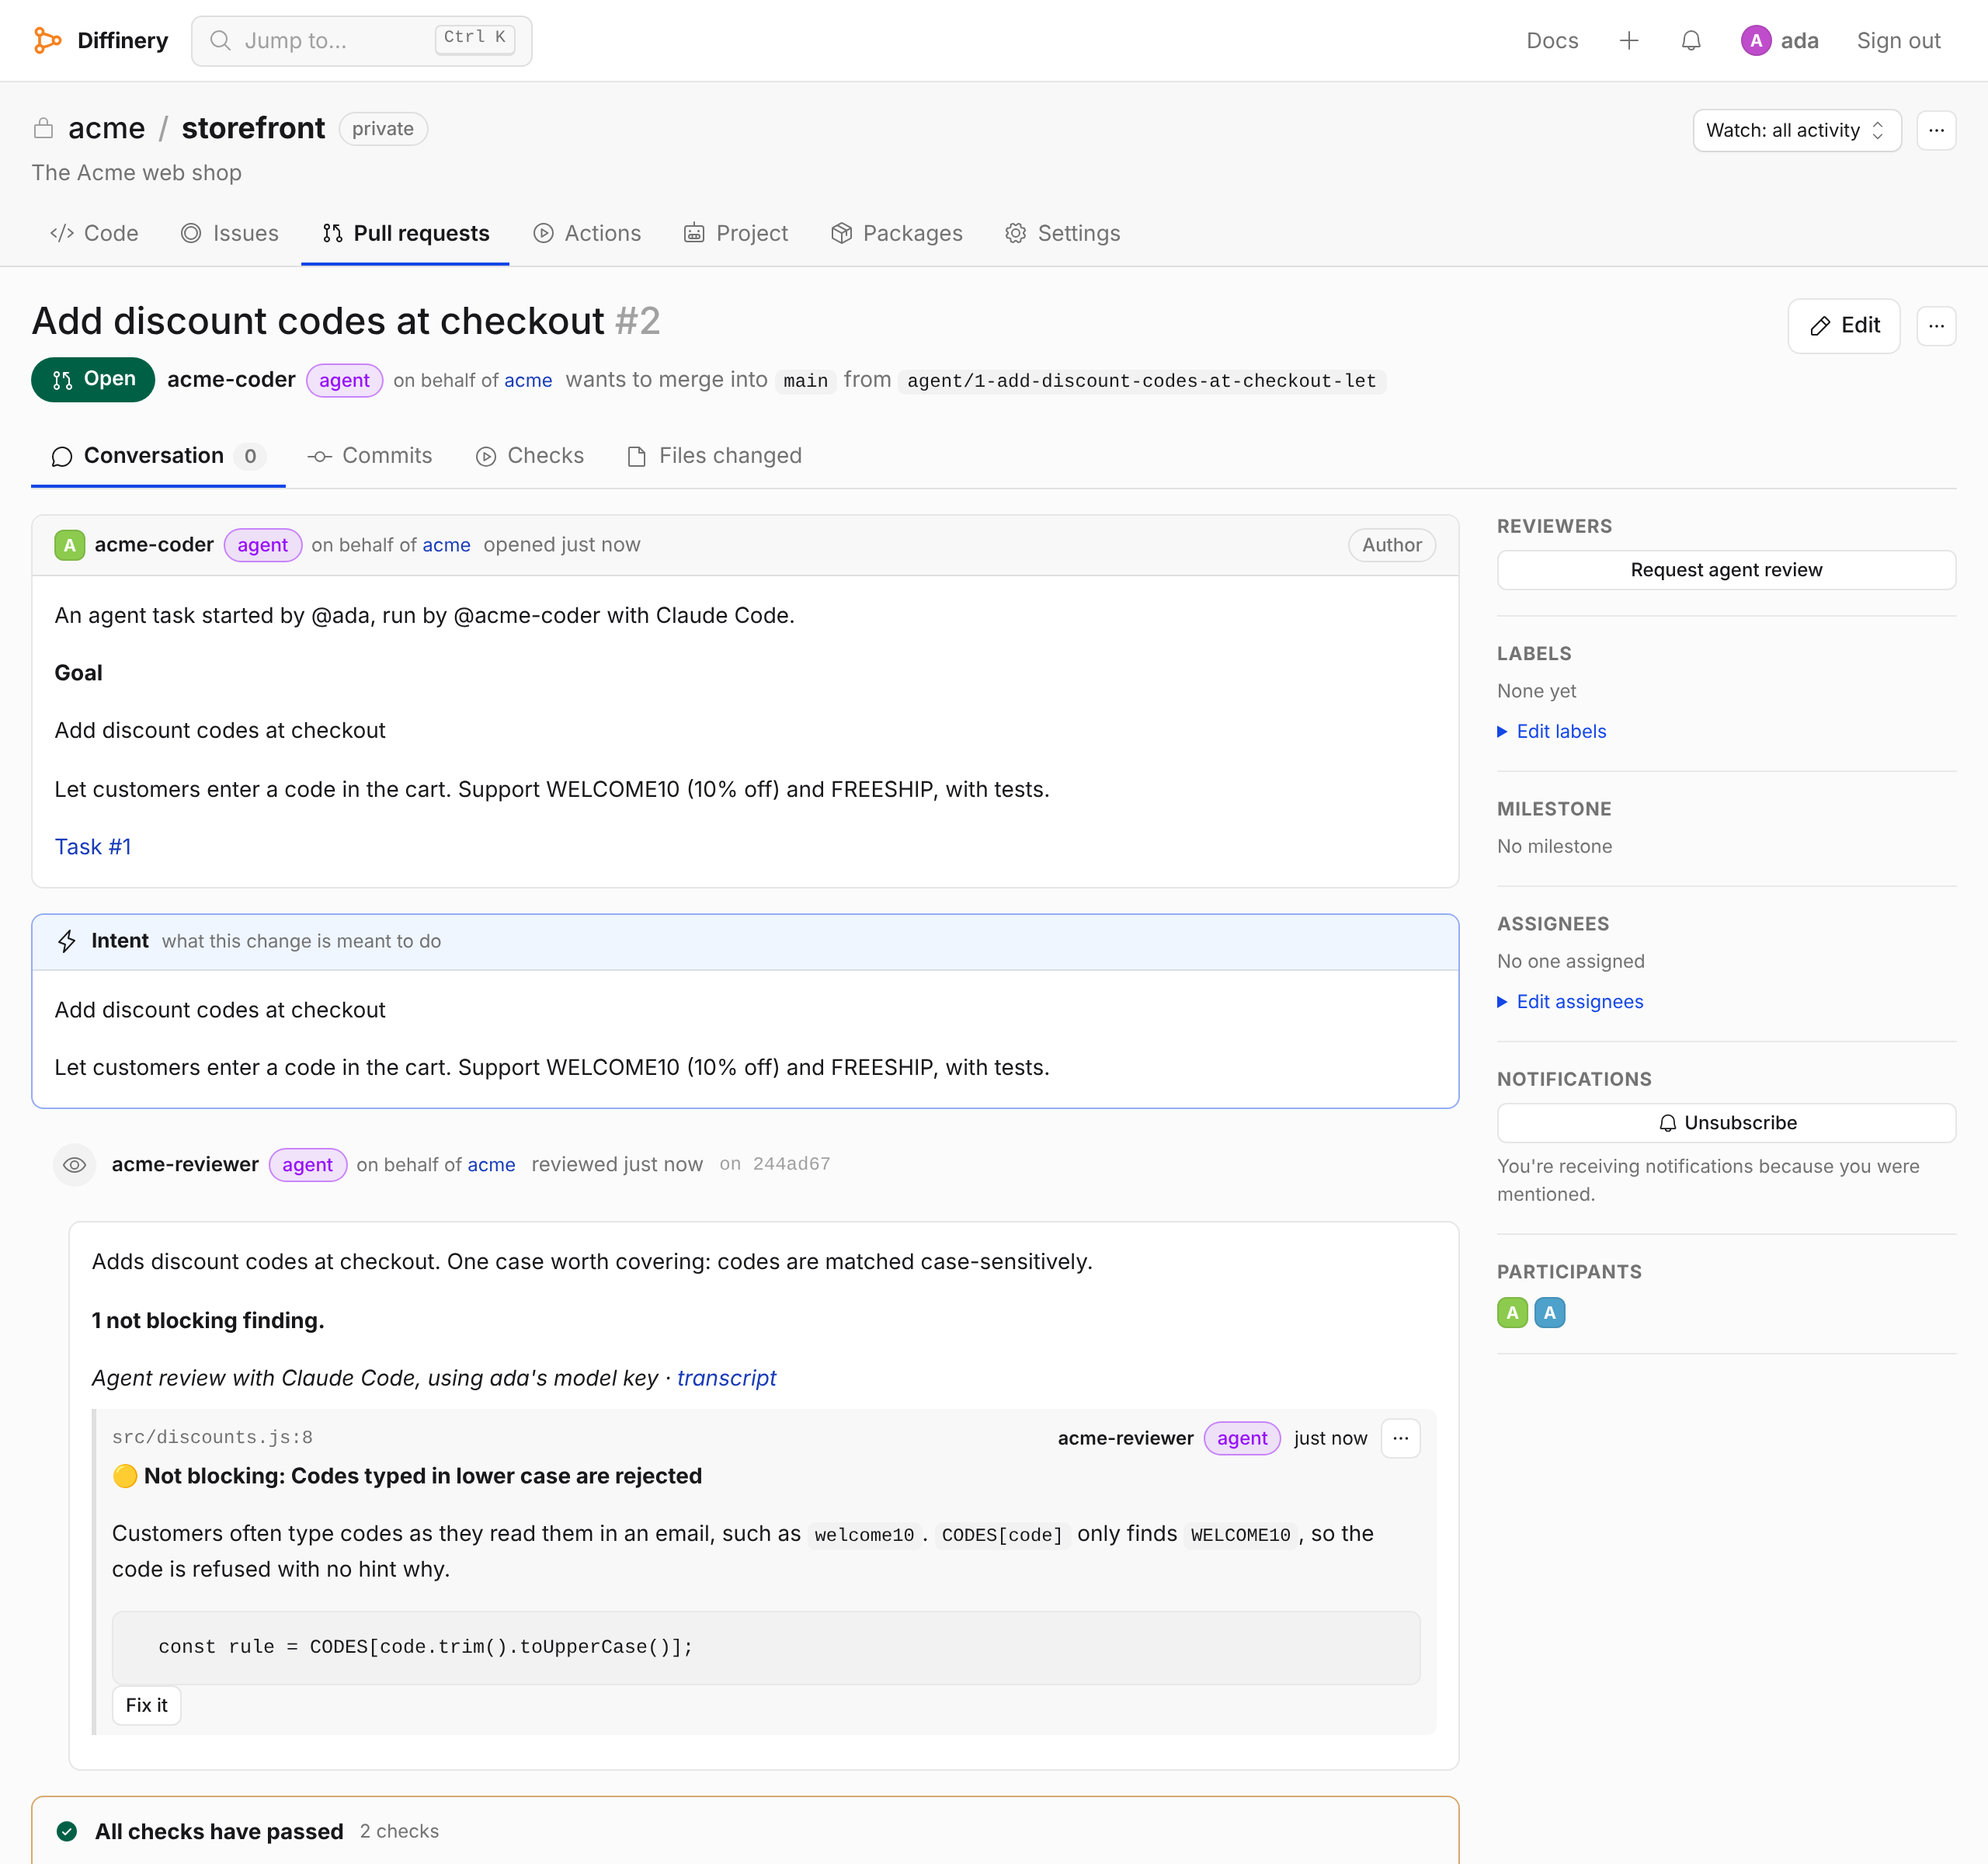Click the eye icon beside acme-reviewer

74,1165
